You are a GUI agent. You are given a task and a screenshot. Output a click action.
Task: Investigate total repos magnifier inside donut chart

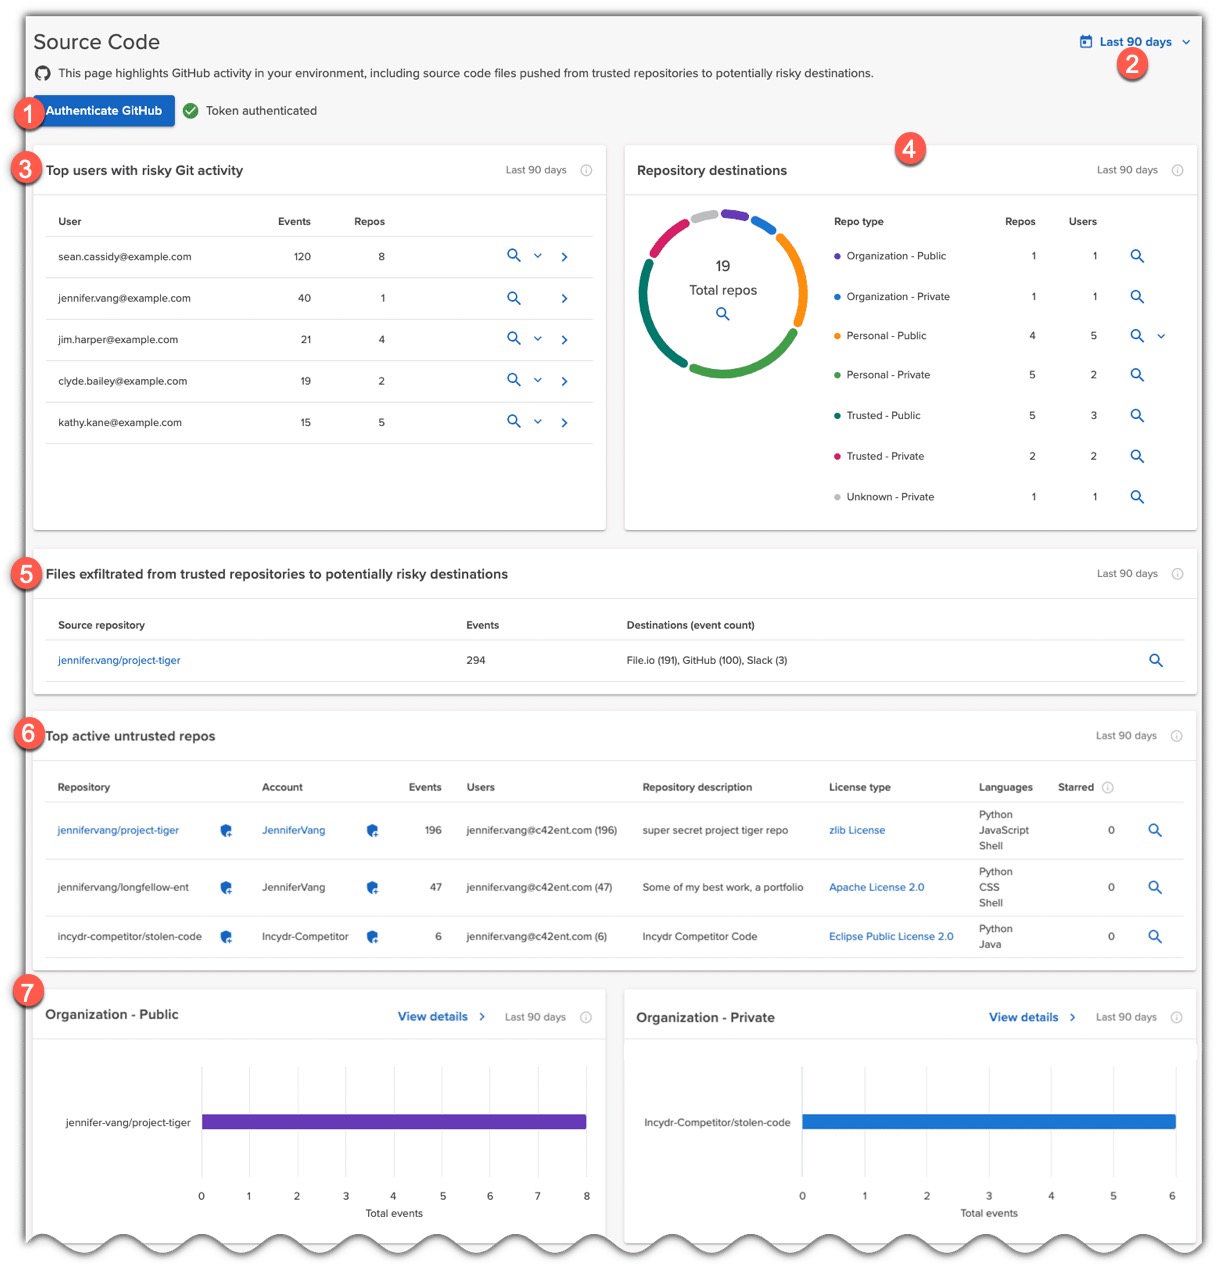click(722, 314)
